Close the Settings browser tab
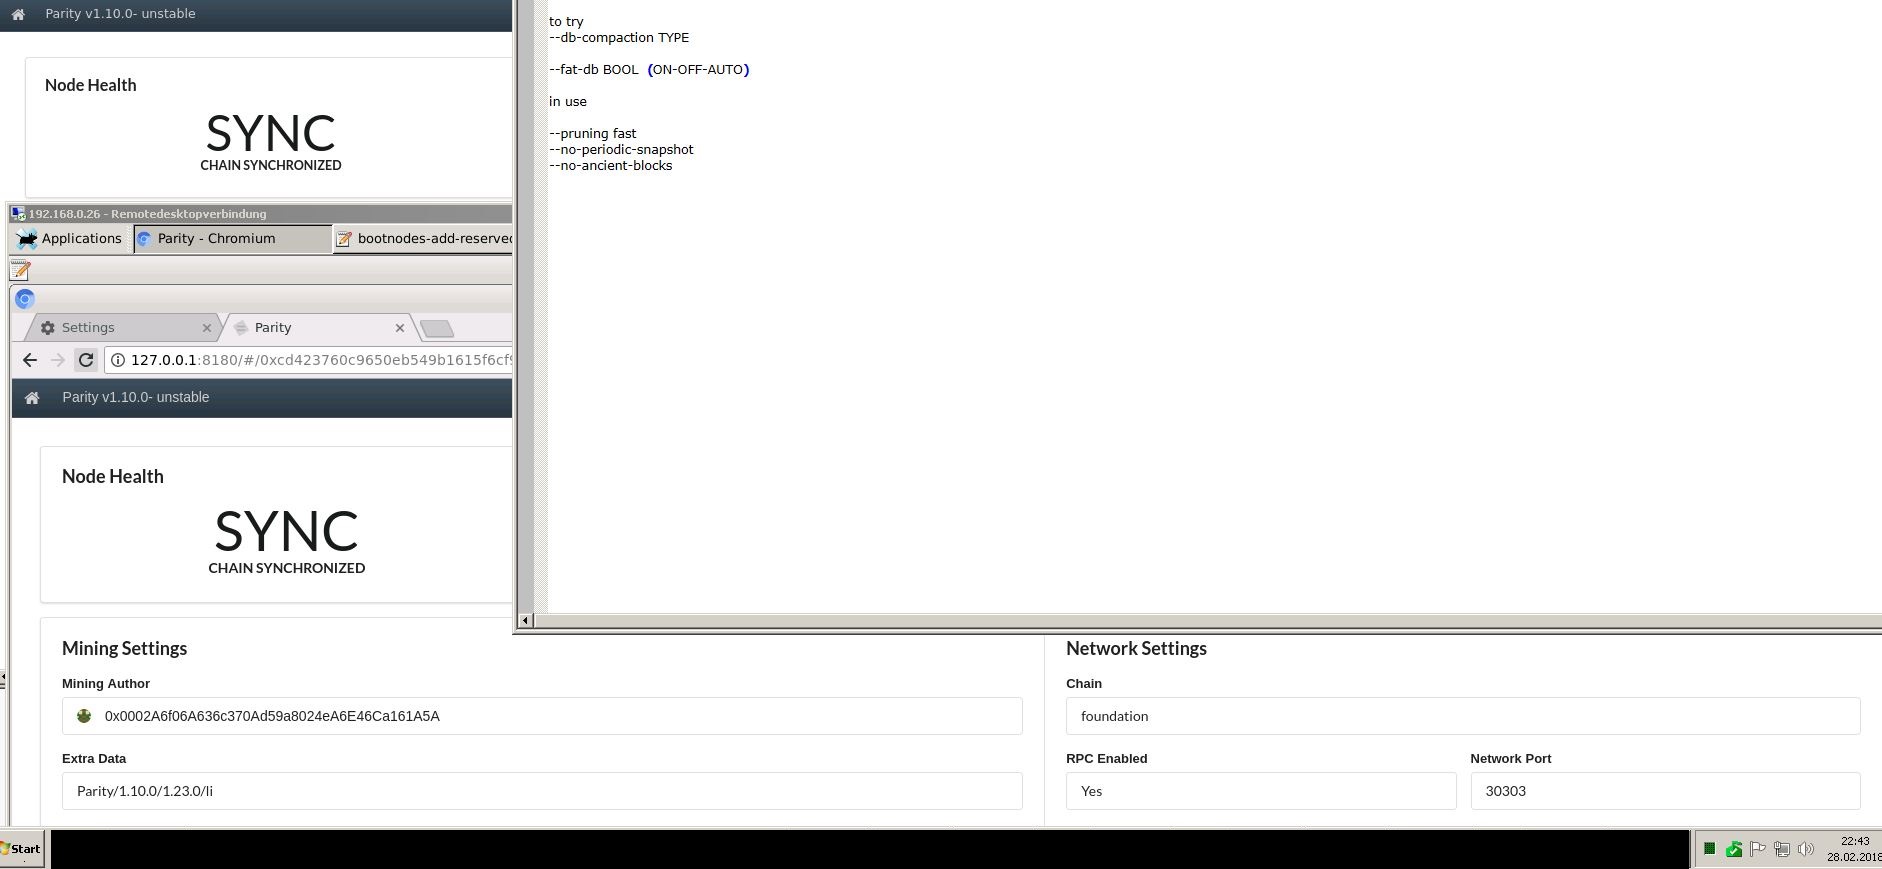Viewport: 1882px width, 869px height. coord(207,327)
